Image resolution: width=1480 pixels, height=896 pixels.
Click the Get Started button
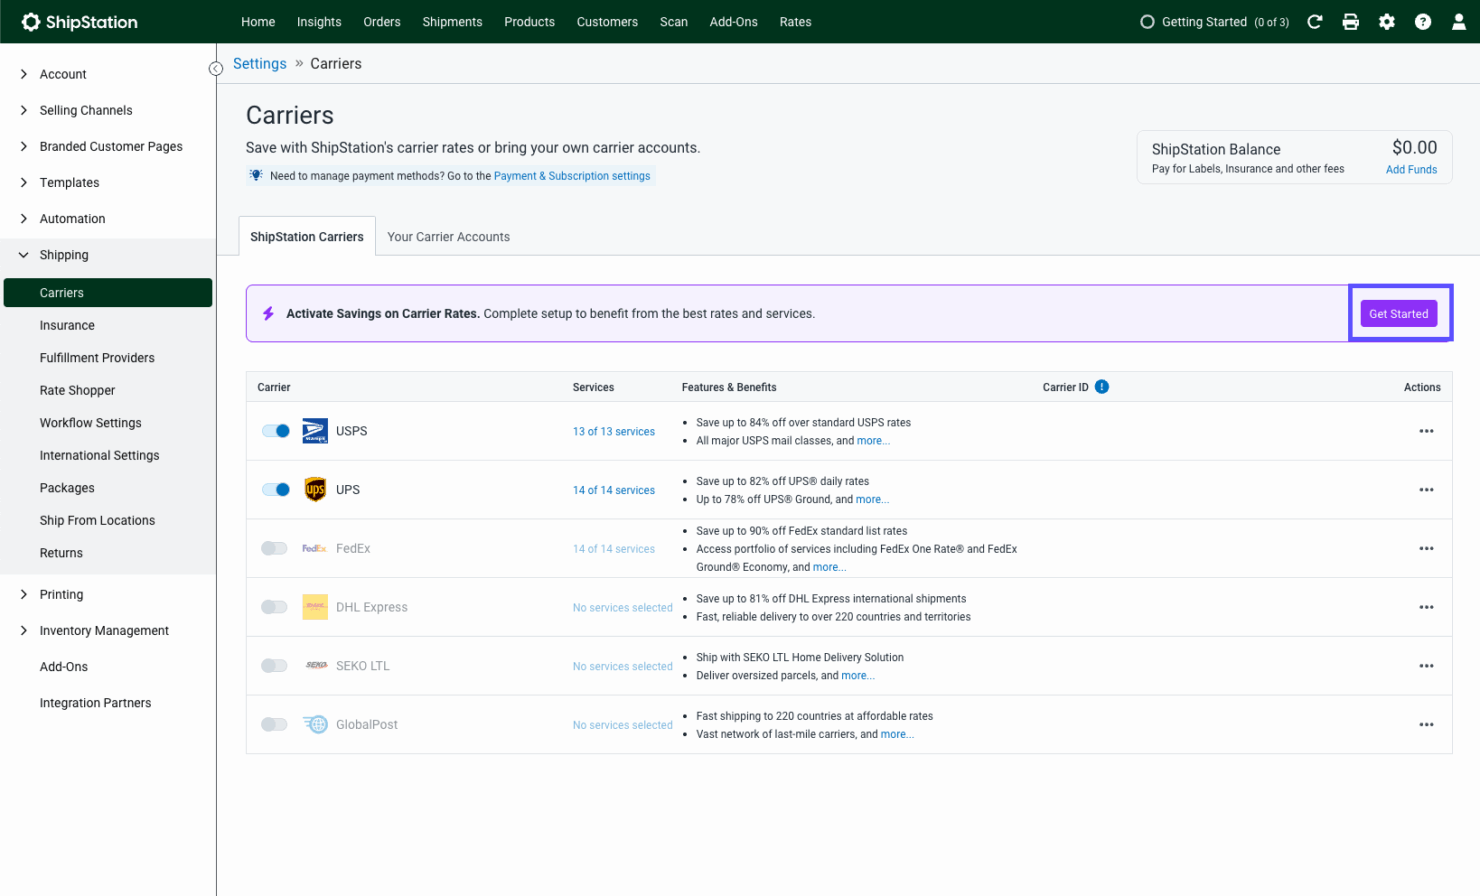click(x=1398, y=313)
